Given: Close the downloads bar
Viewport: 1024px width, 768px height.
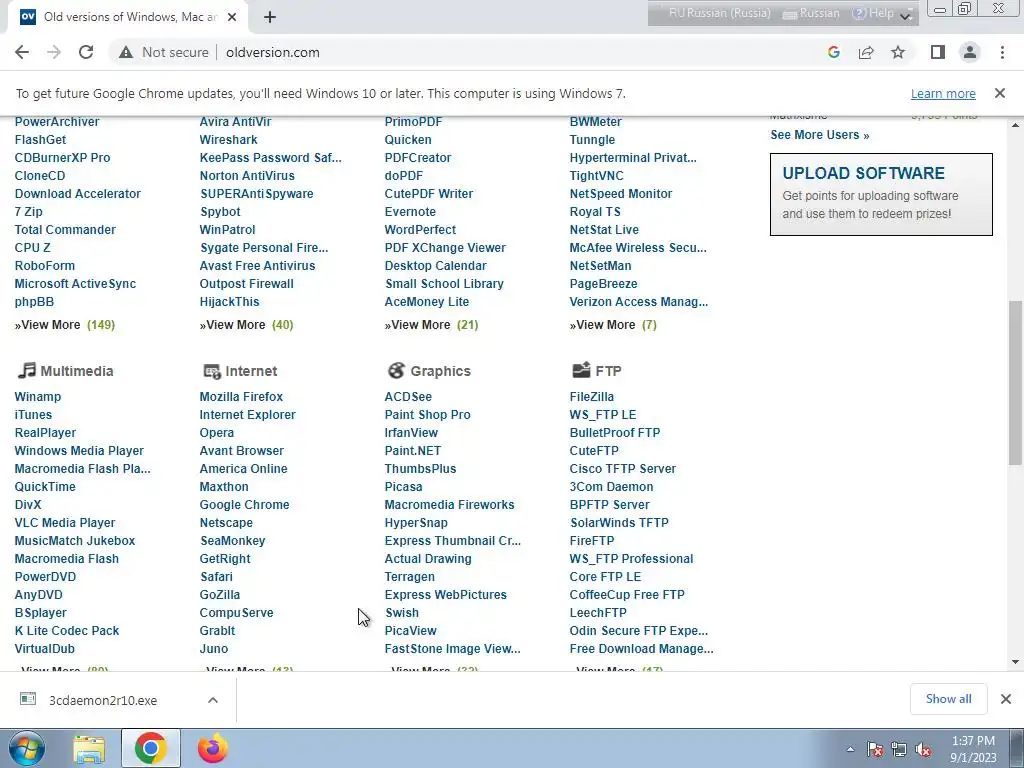Looking at the screenshot, I should [1006, 699].
